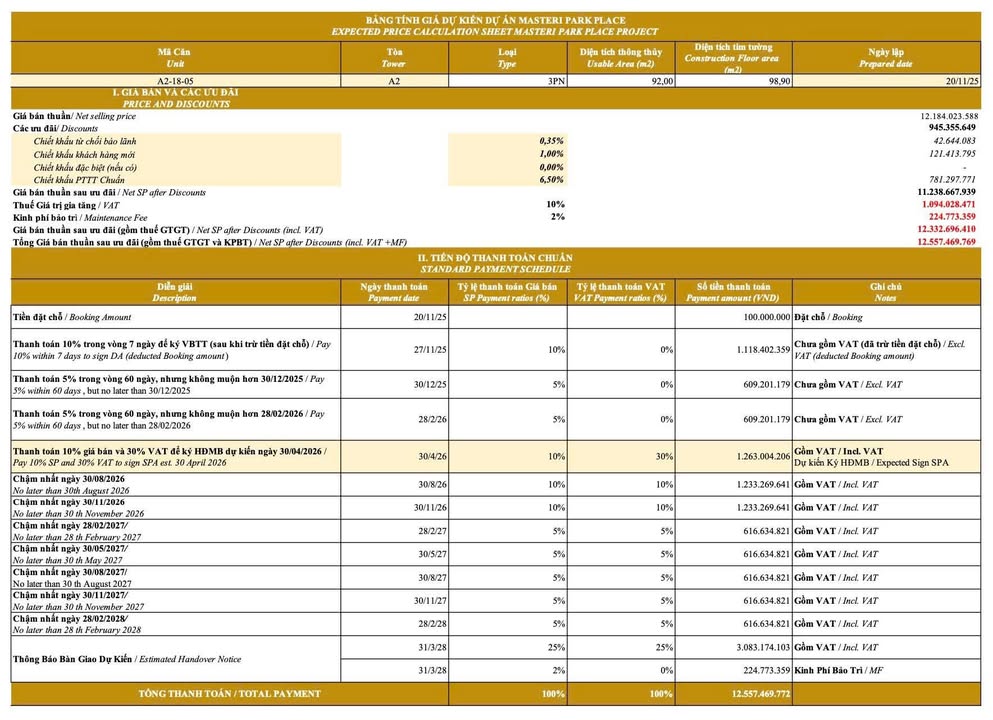The width and height of the screenshot is (993, 720).
Task: Select the 3.083.174.103 handover payment amount
Action: click(732, 649)
